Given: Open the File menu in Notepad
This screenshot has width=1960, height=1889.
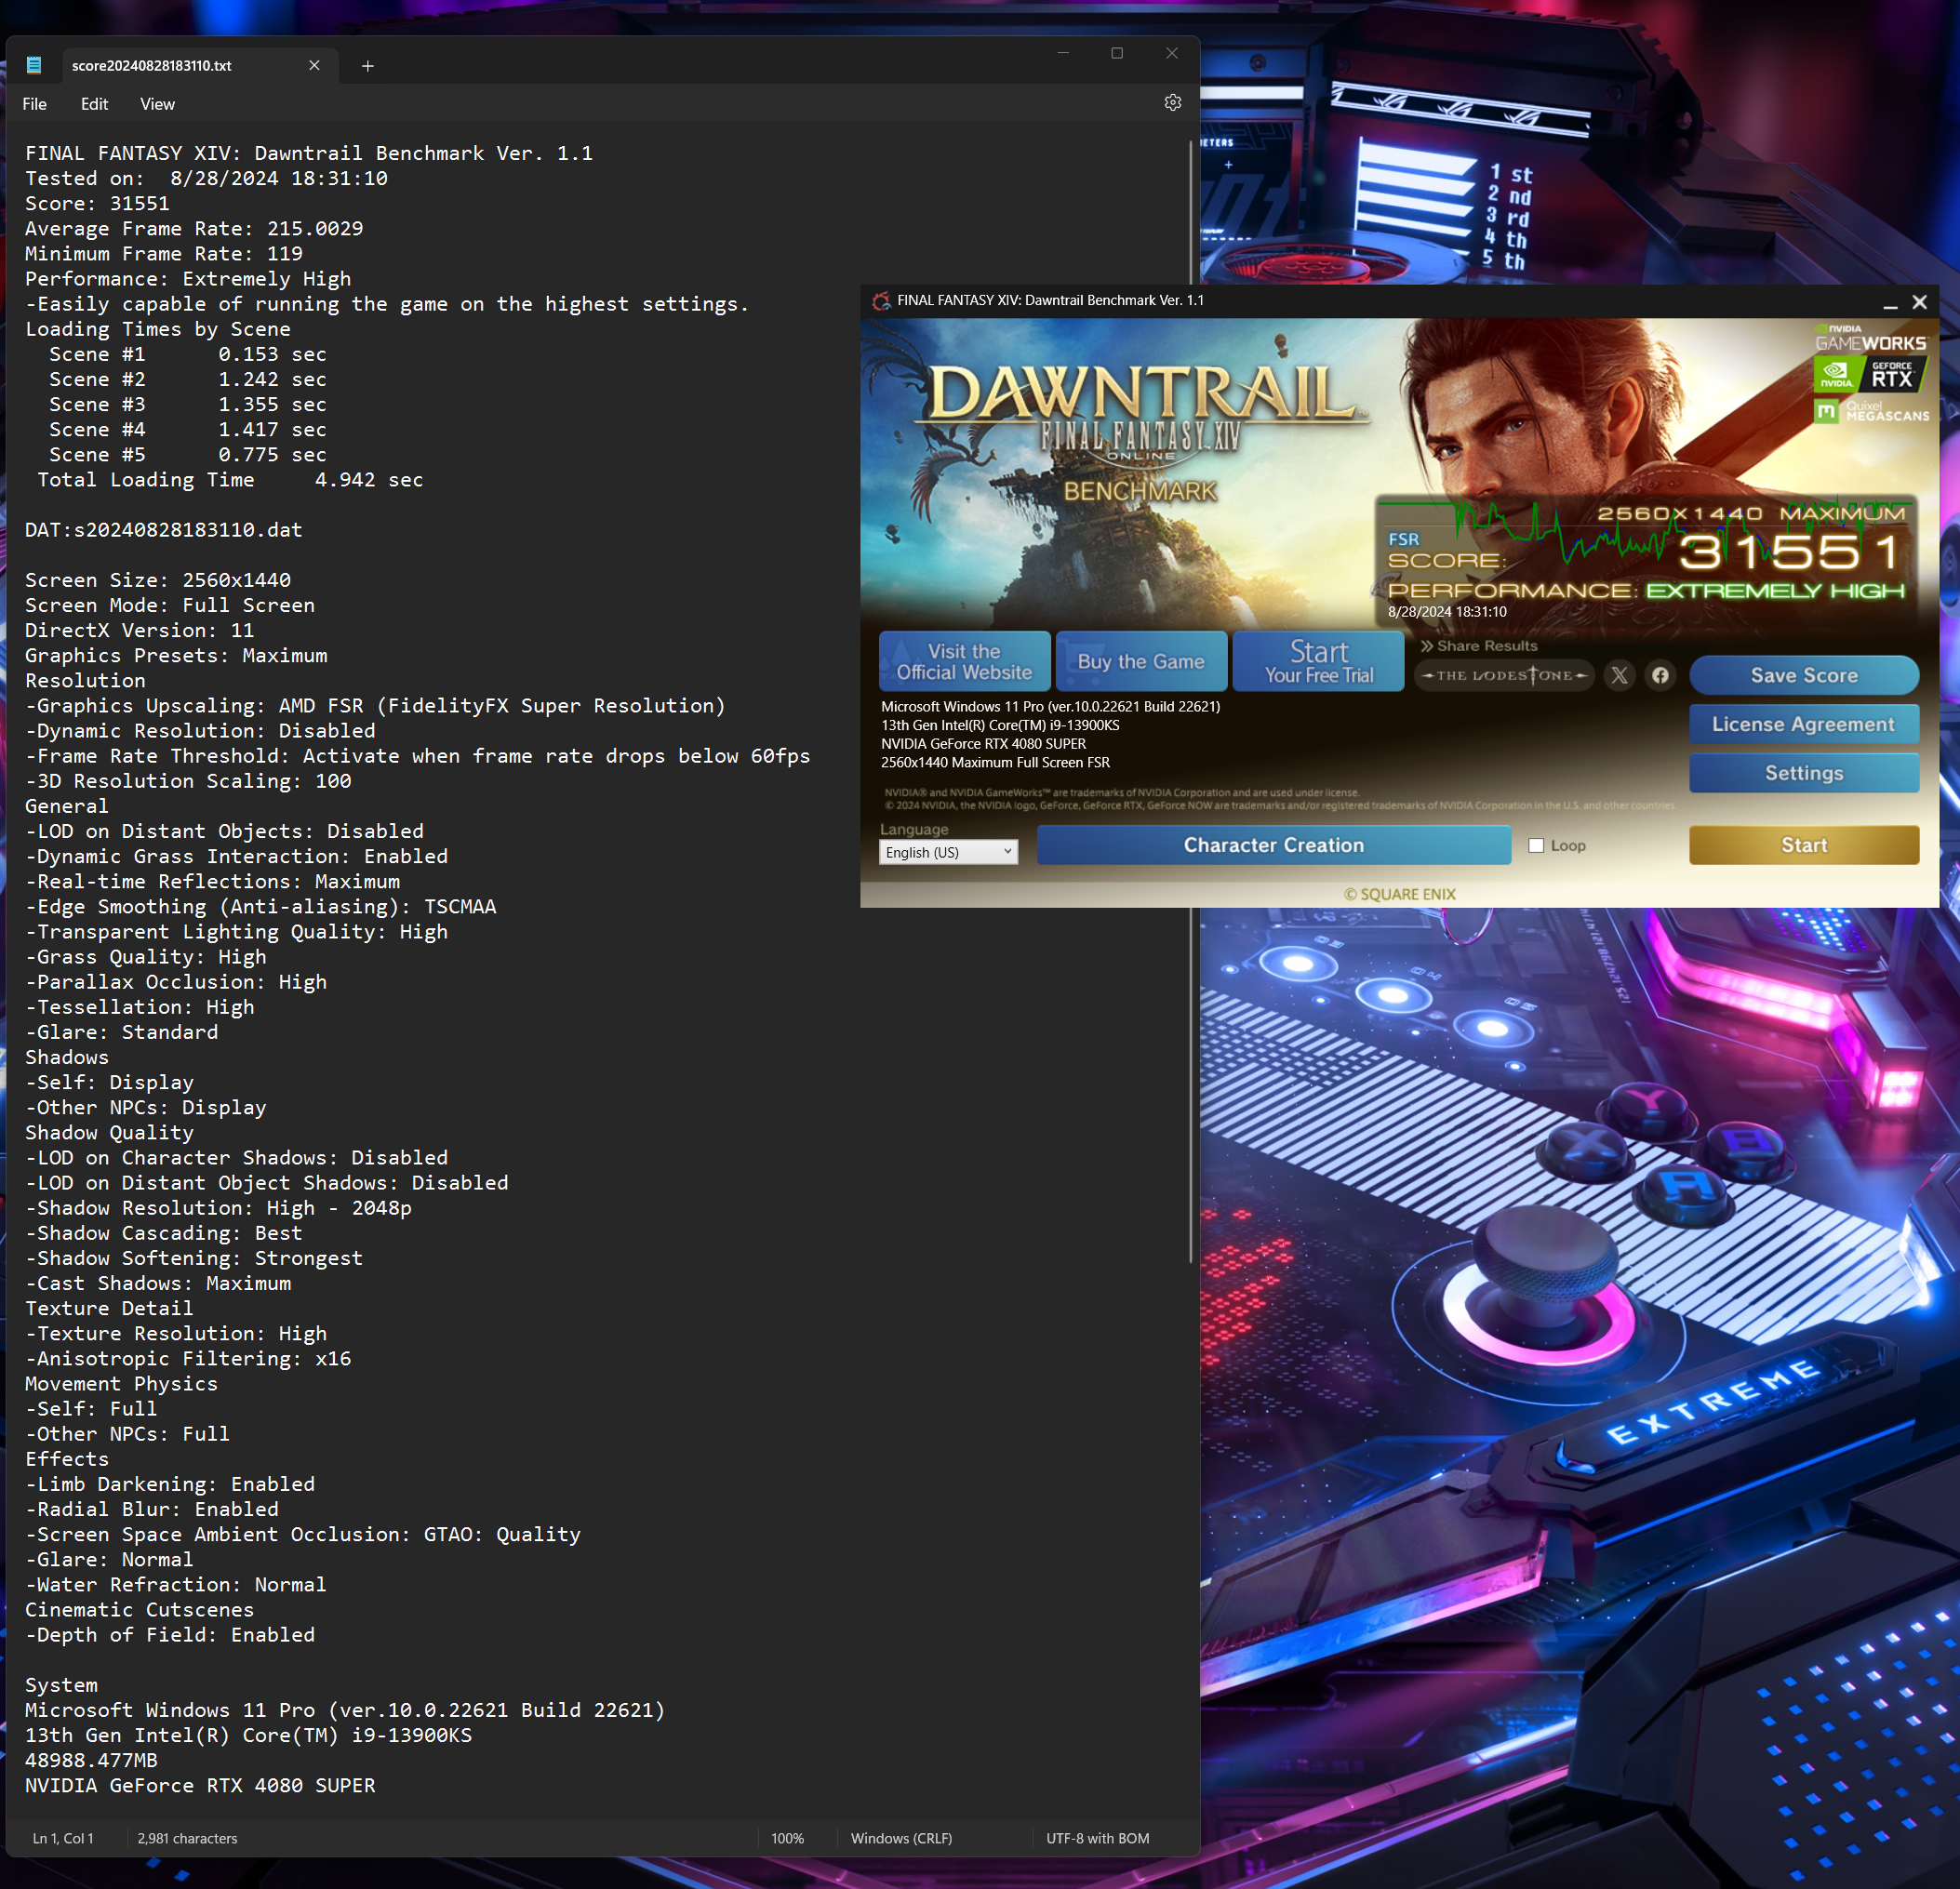Looking at the screenshot, I should 35,104.
